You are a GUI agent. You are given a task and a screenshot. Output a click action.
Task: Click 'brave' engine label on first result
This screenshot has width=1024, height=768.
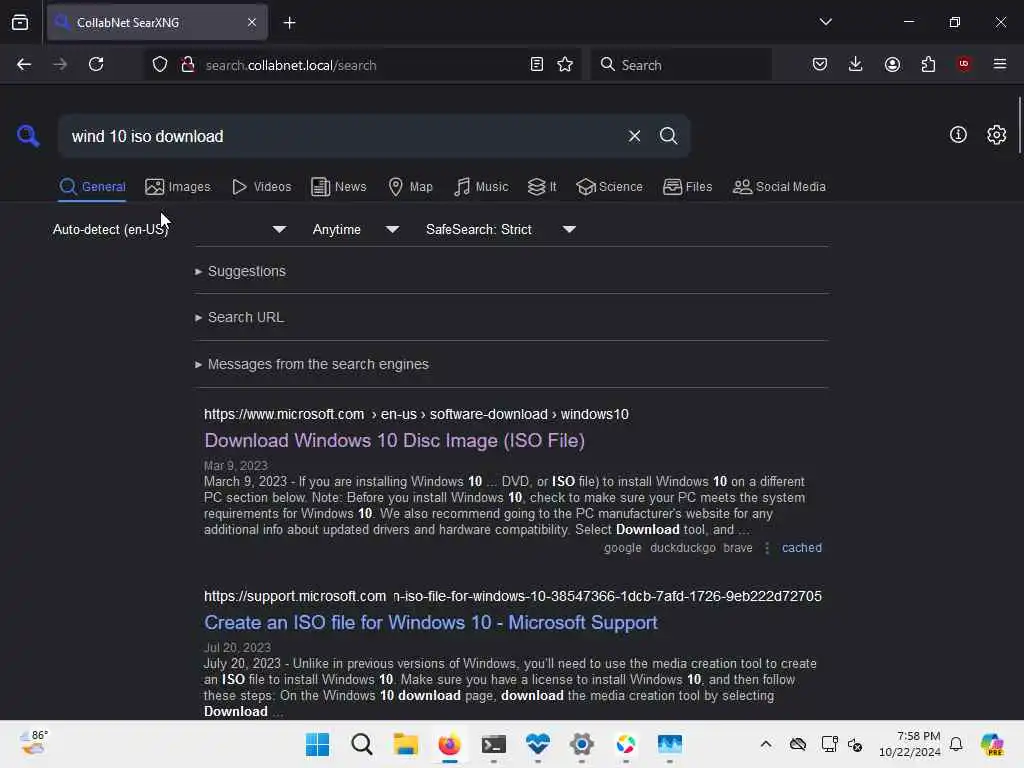tap(738, 548)
